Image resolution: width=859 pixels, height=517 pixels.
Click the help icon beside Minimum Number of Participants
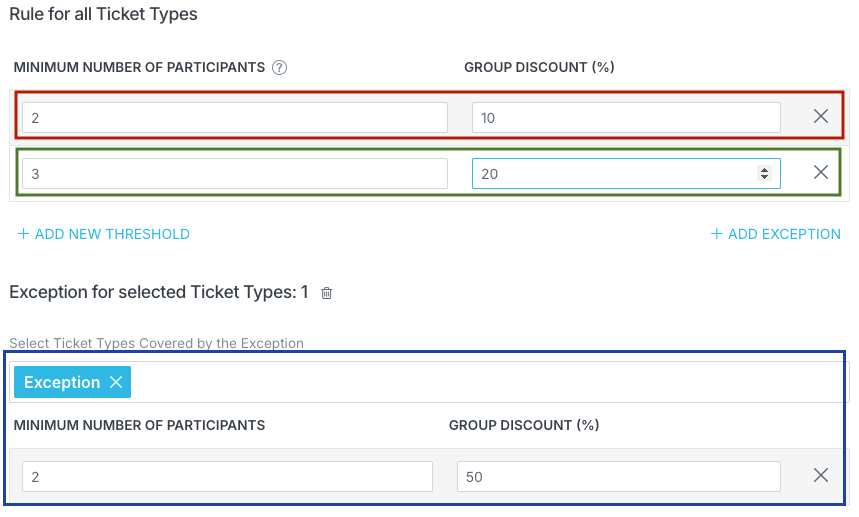point(279,67)
